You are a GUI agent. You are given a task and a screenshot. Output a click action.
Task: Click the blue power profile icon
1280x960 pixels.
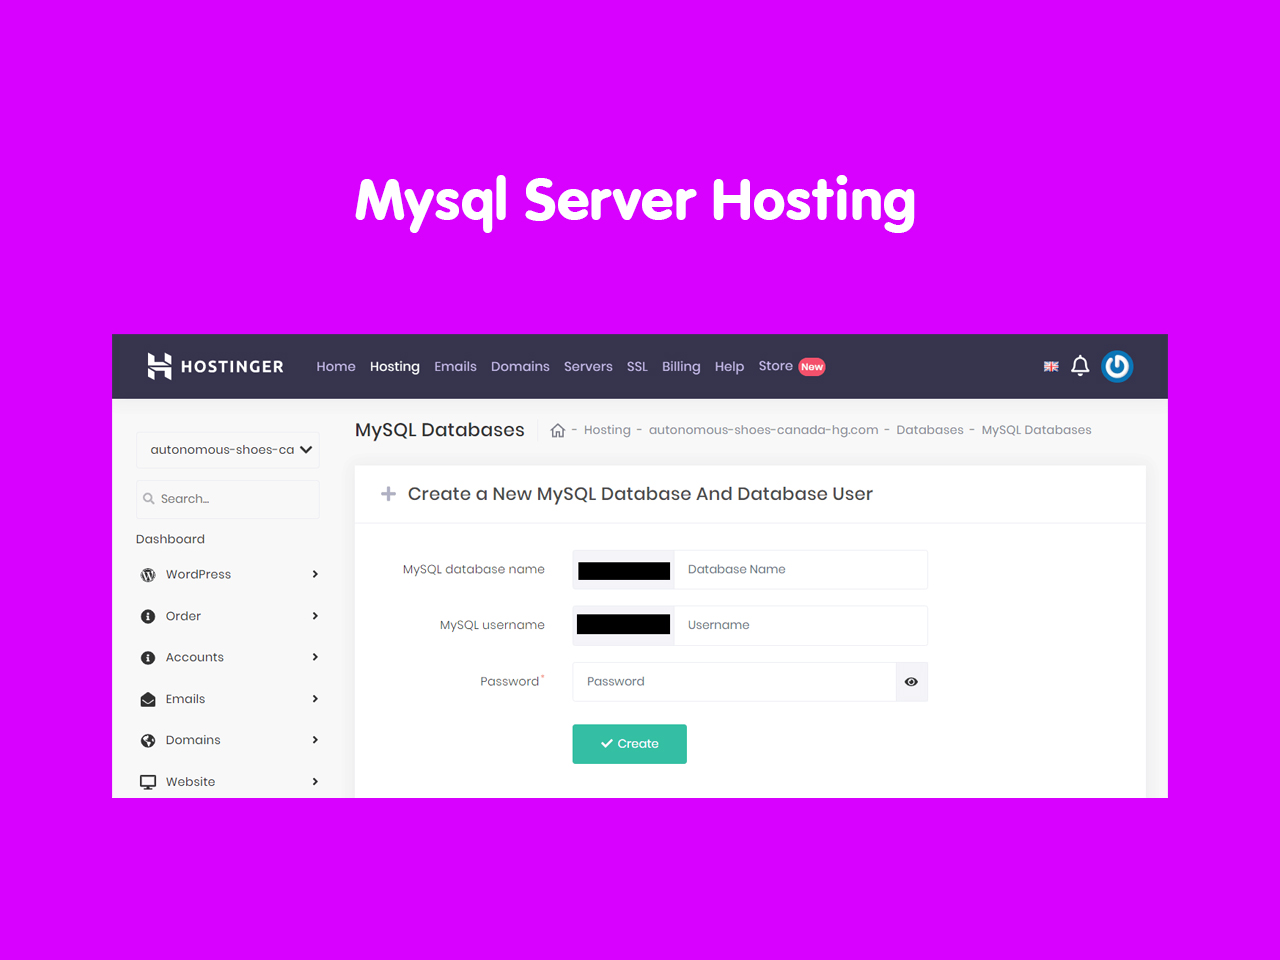click(x=1117, y=366)
